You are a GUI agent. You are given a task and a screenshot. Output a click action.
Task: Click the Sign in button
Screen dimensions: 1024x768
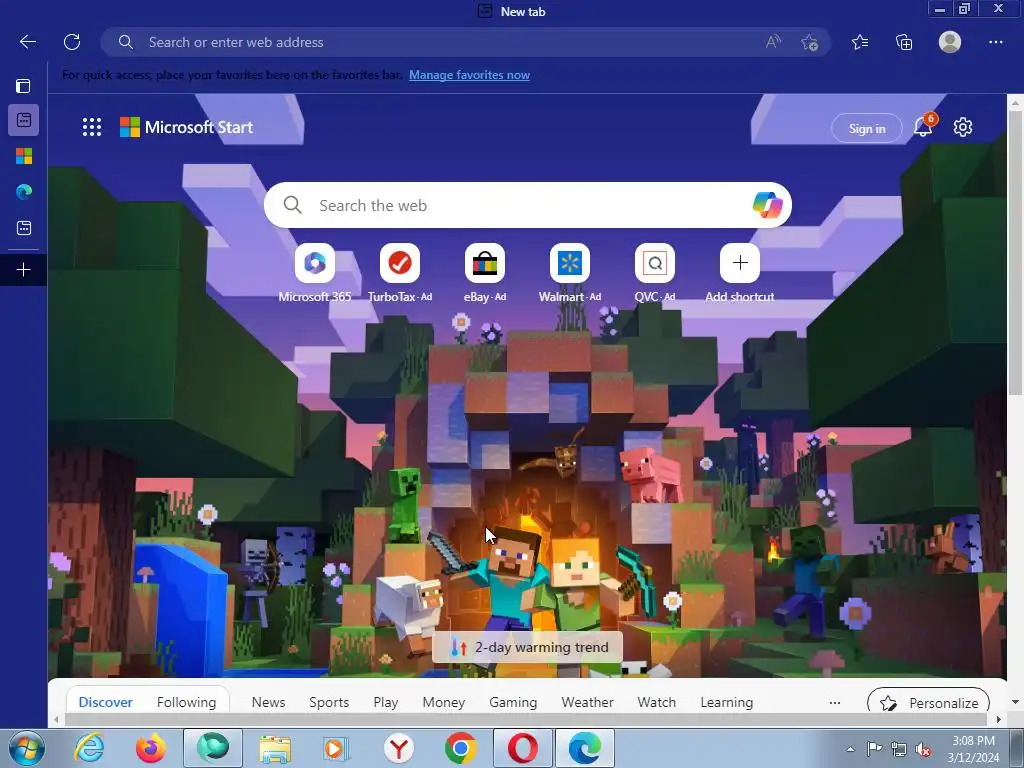(x=867, y=129)
